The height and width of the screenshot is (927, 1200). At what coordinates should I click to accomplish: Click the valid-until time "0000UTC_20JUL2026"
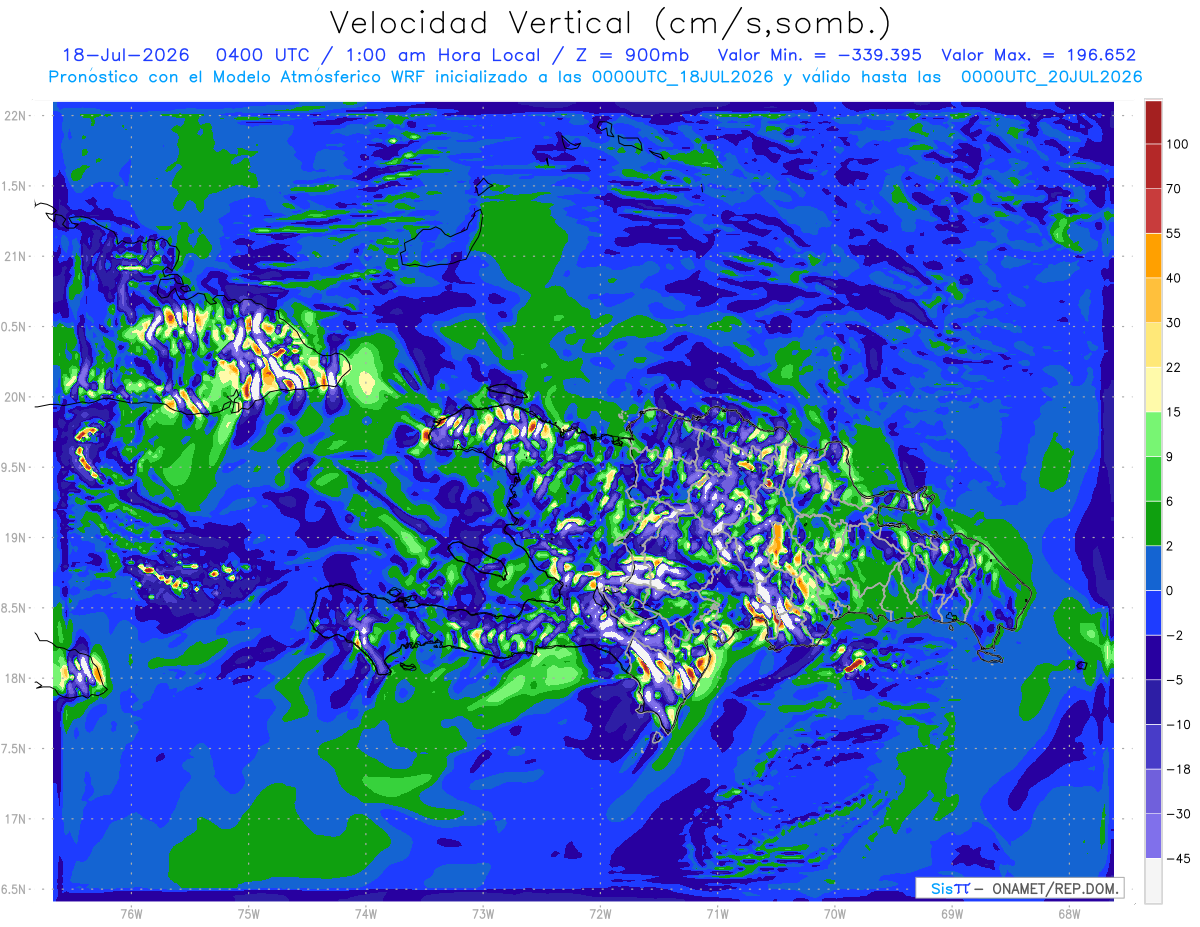point(1052,76)
